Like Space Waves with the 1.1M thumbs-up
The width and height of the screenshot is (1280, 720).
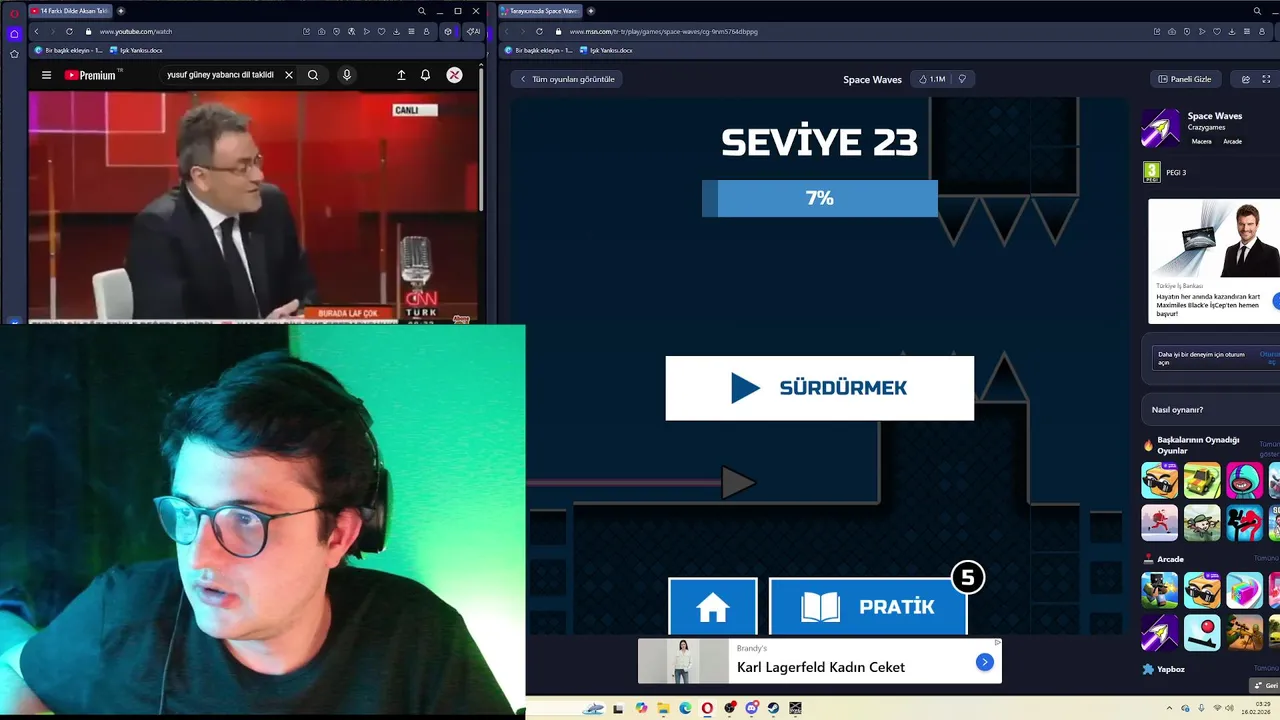[932, 79]
